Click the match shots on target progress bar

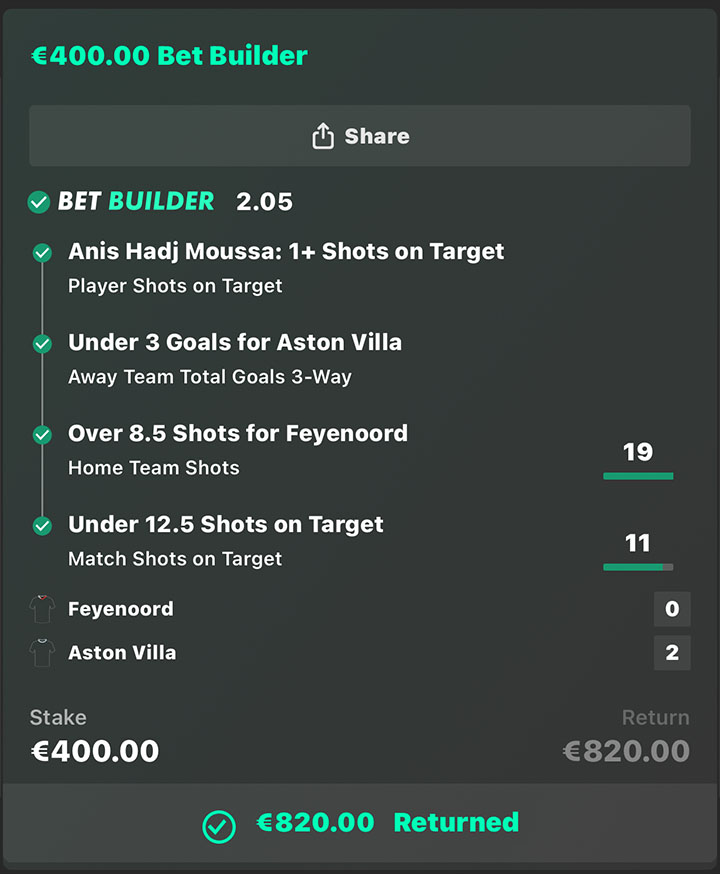[638, 567]
